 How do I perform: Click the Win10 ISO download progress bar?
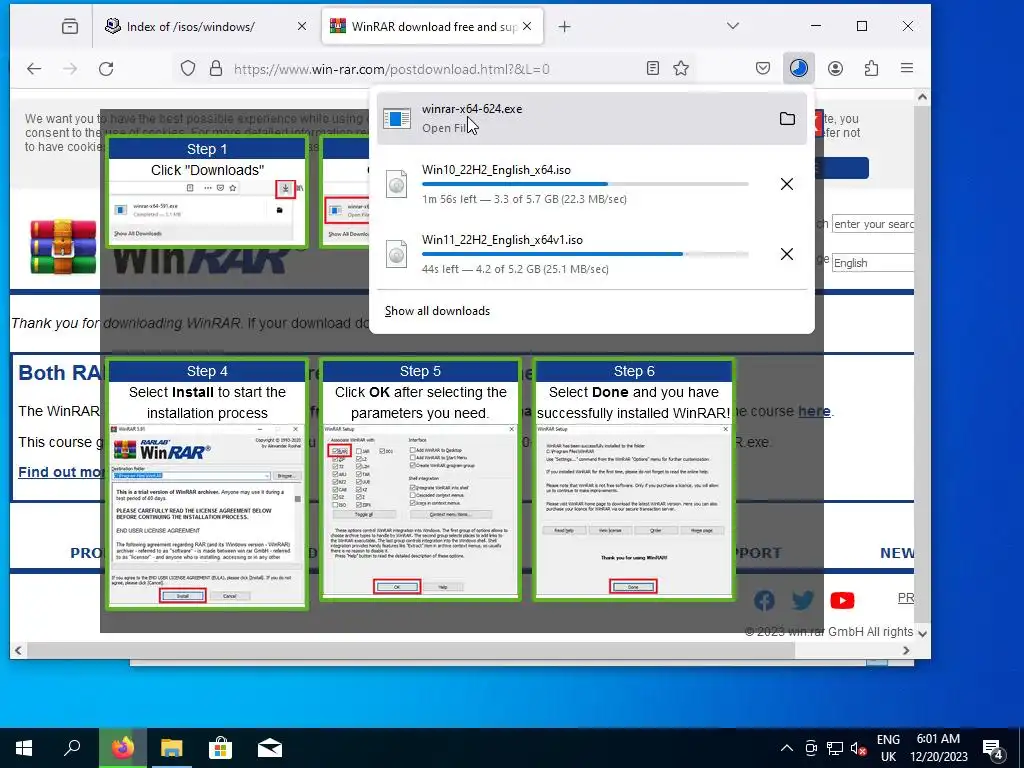pyautogui.click(x=585, y=184)
